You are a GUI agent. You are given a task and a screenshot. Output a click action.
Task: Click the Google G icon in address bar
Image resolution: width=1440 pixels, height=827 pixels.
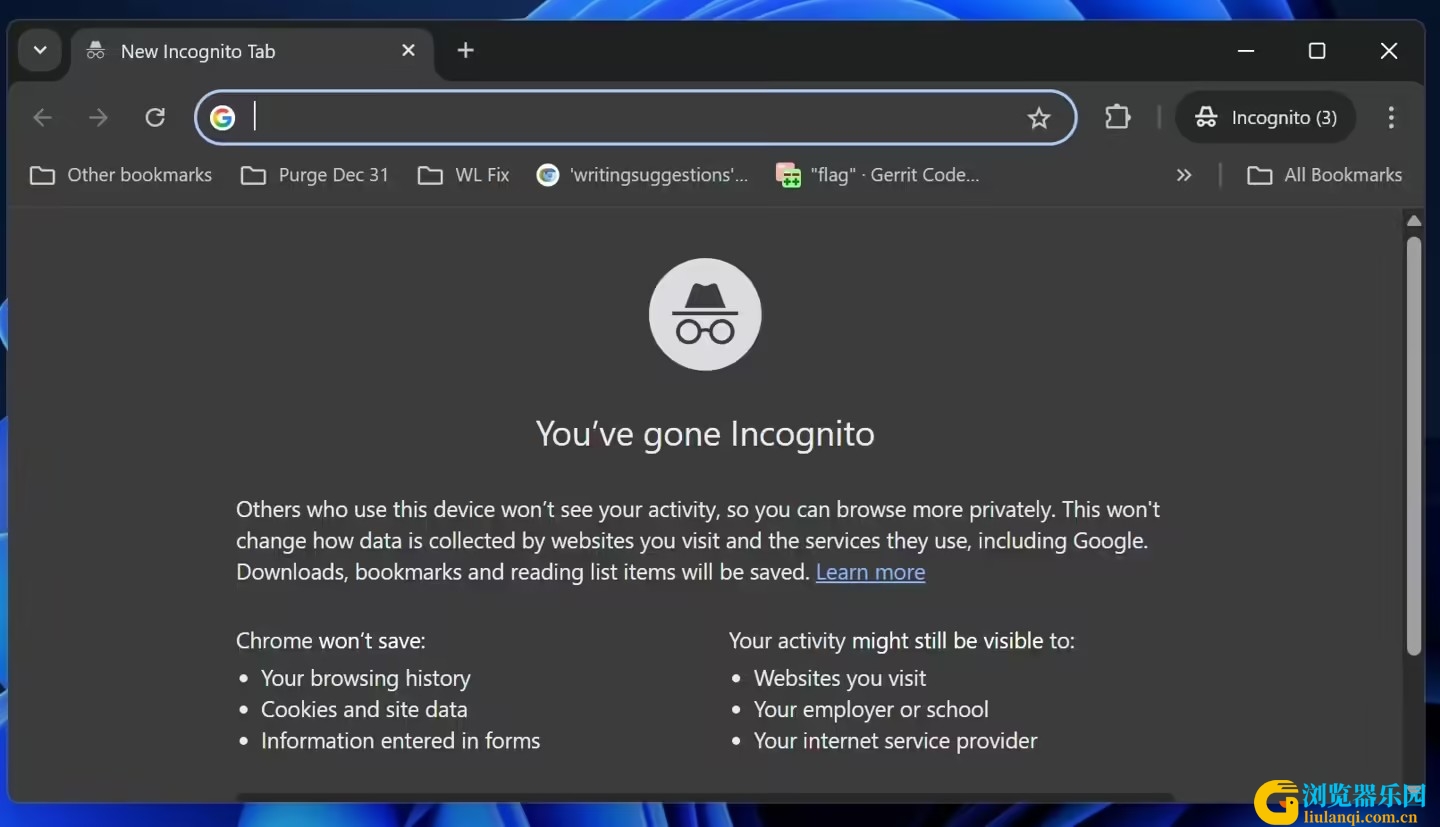pos(223,117)
